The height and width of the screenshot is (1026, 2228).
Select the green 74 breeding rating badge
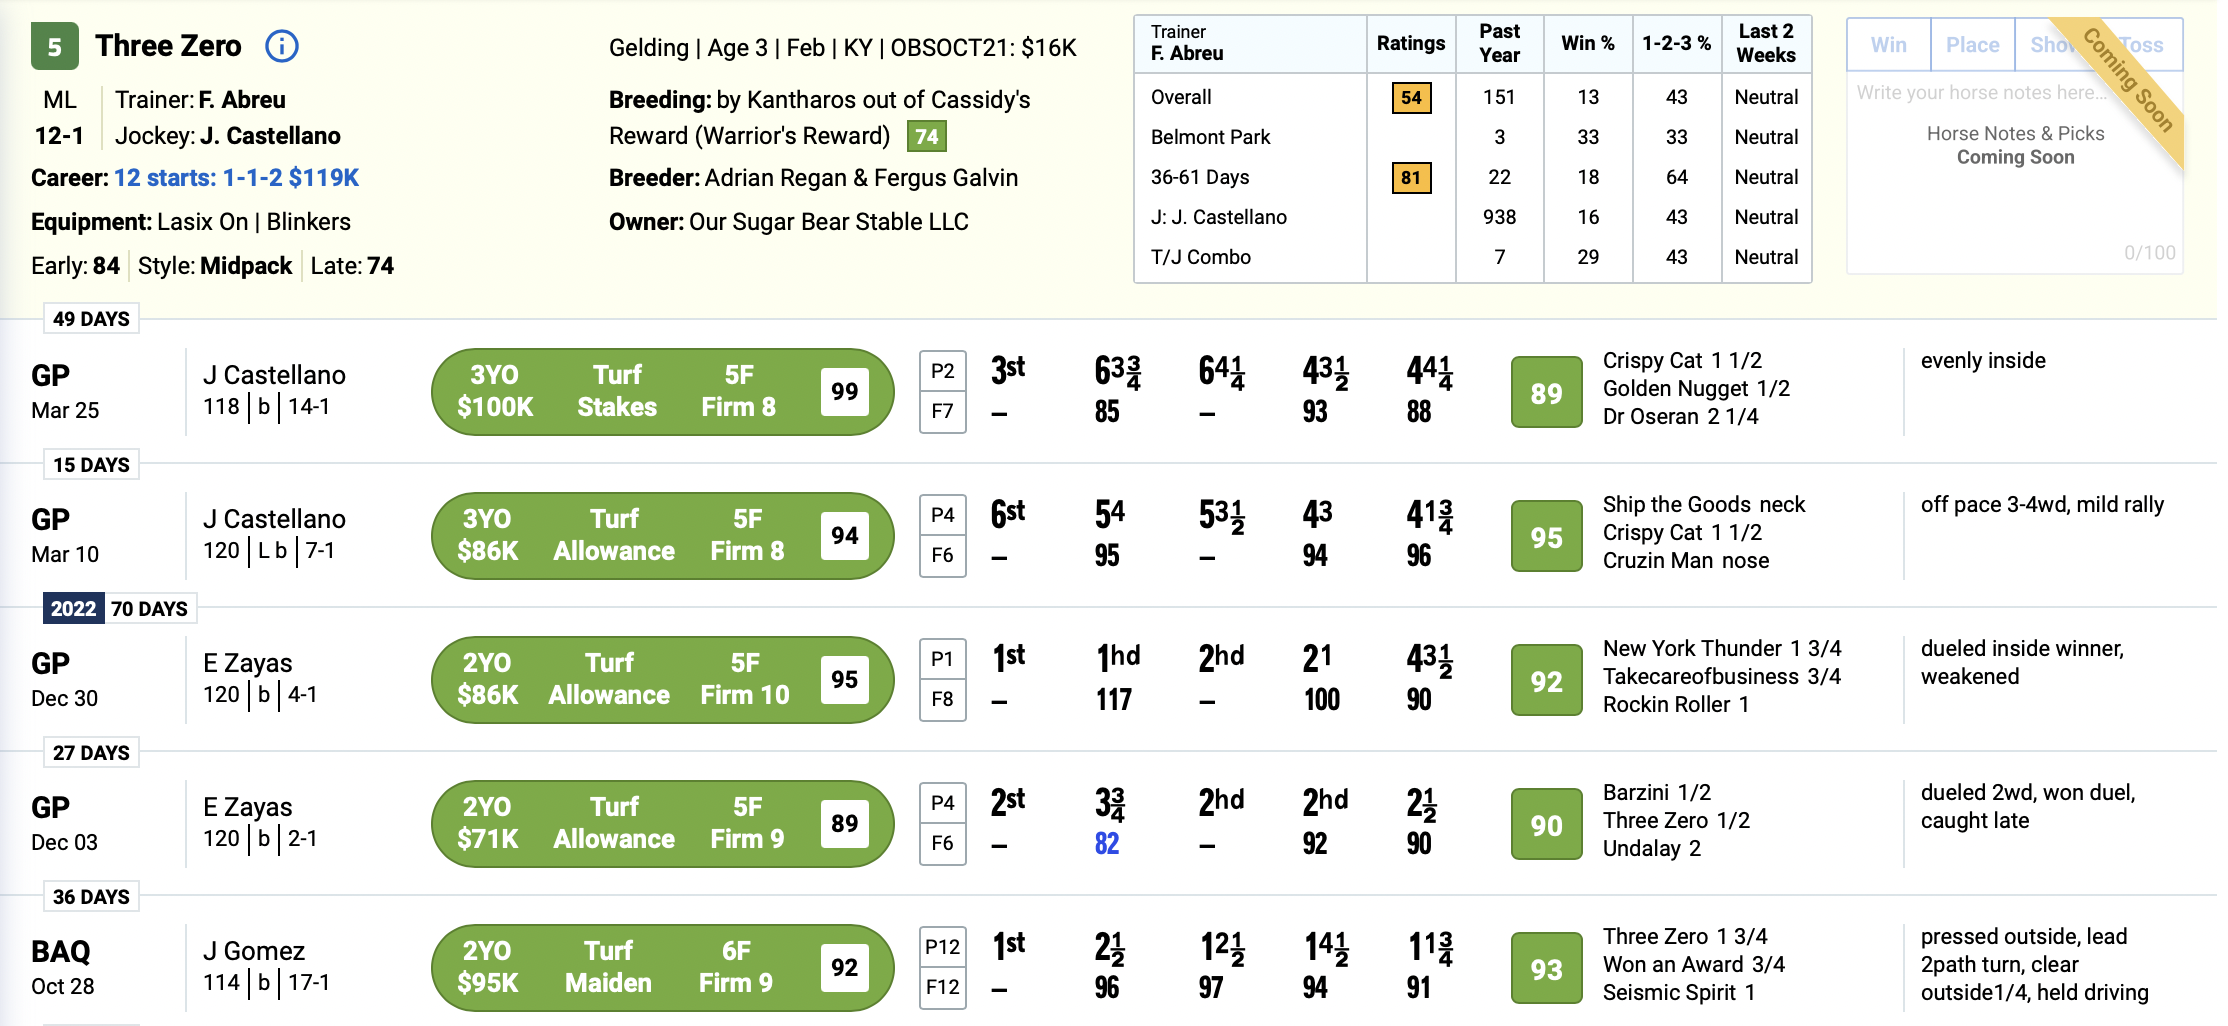(927, 136)
